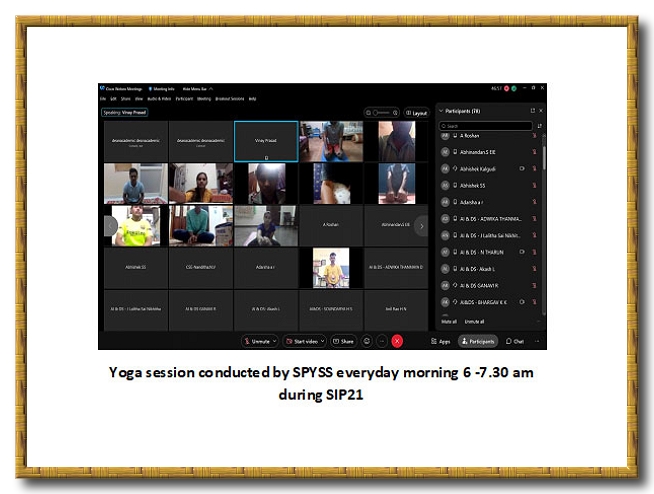Expand the Start video options arrow
The width and height of the screenshot is (654, 494).
[x=323, y=341]
